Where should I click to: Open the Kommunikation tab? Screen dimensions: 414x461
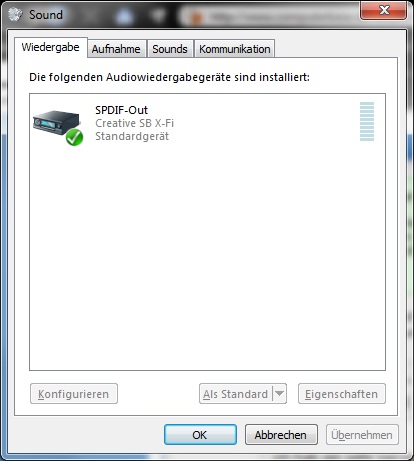pyautogui.click(x=235, y=49)
